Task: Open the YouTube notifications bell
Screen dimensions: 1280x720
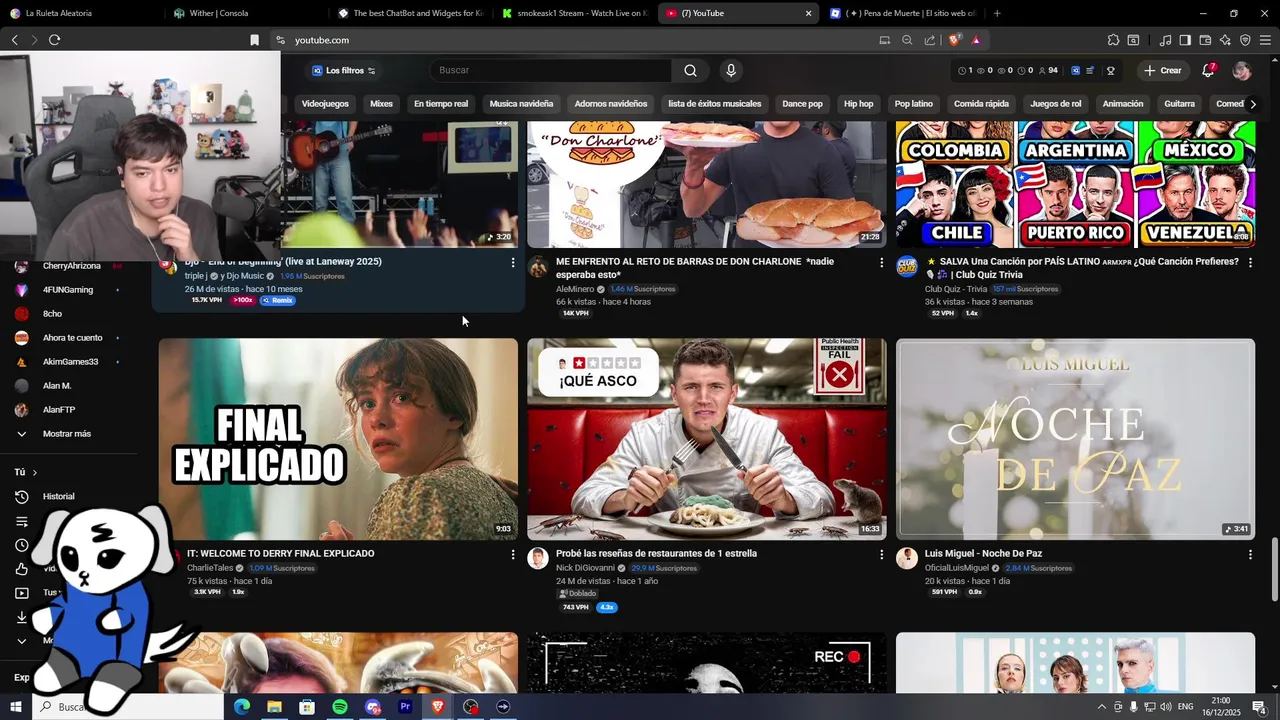Action: [1208, 70]
